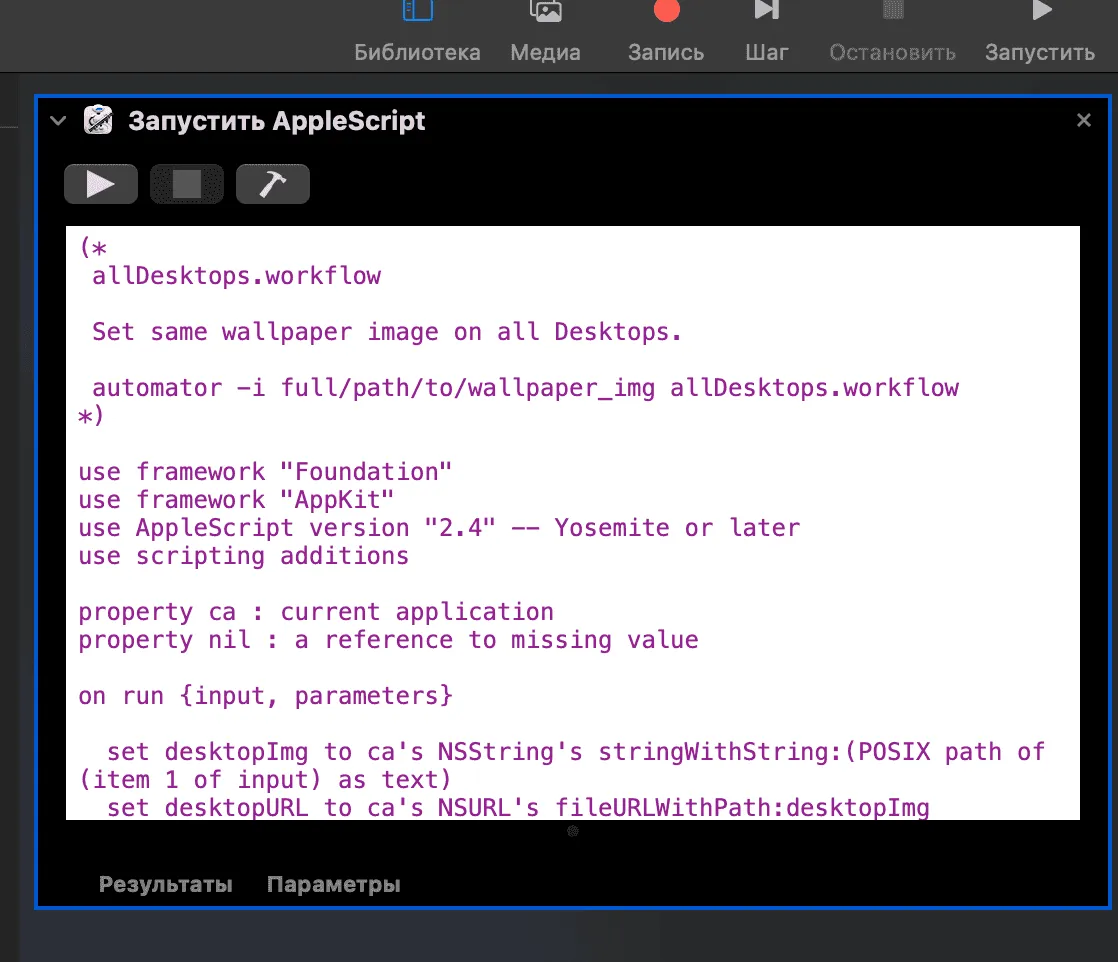This screenshot has height=962, width=1118.
Task: Compile the script using the hammer icon
Action: pyautogui.click(x=273, y=183)
